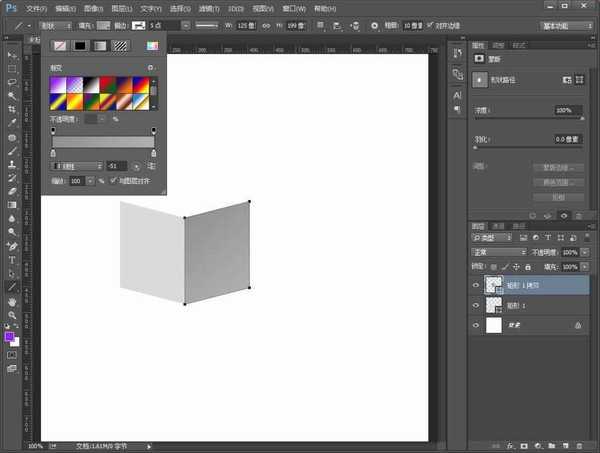This screenshot has height=453, width=600.
Task: Select the Move tool in the toolbox
Action: 12,55
